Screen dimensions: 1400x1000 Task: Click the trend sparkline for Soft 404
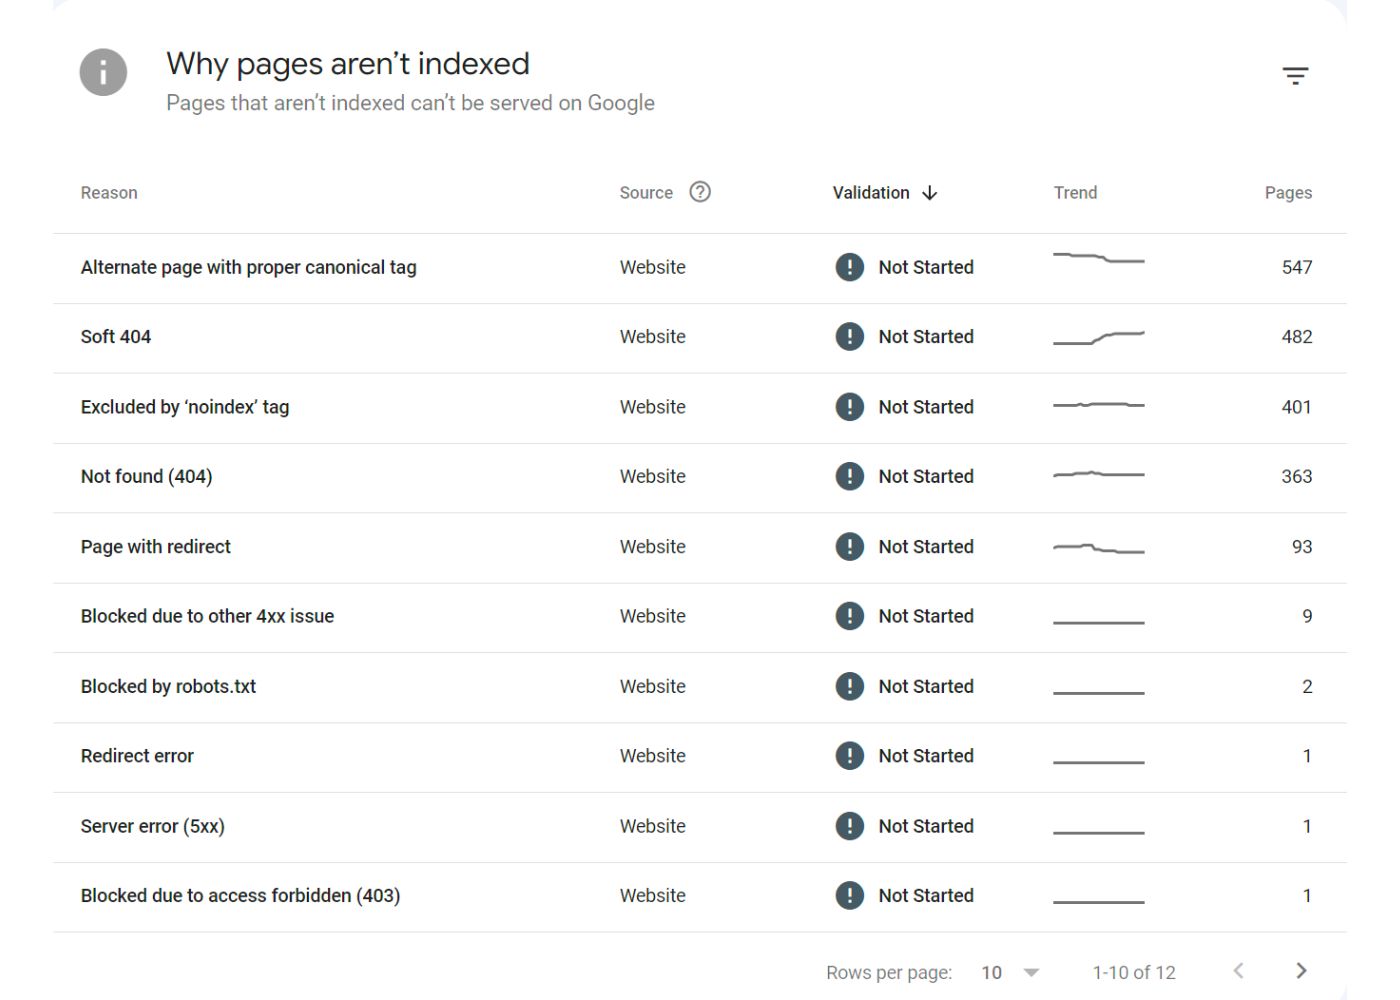1098,338
